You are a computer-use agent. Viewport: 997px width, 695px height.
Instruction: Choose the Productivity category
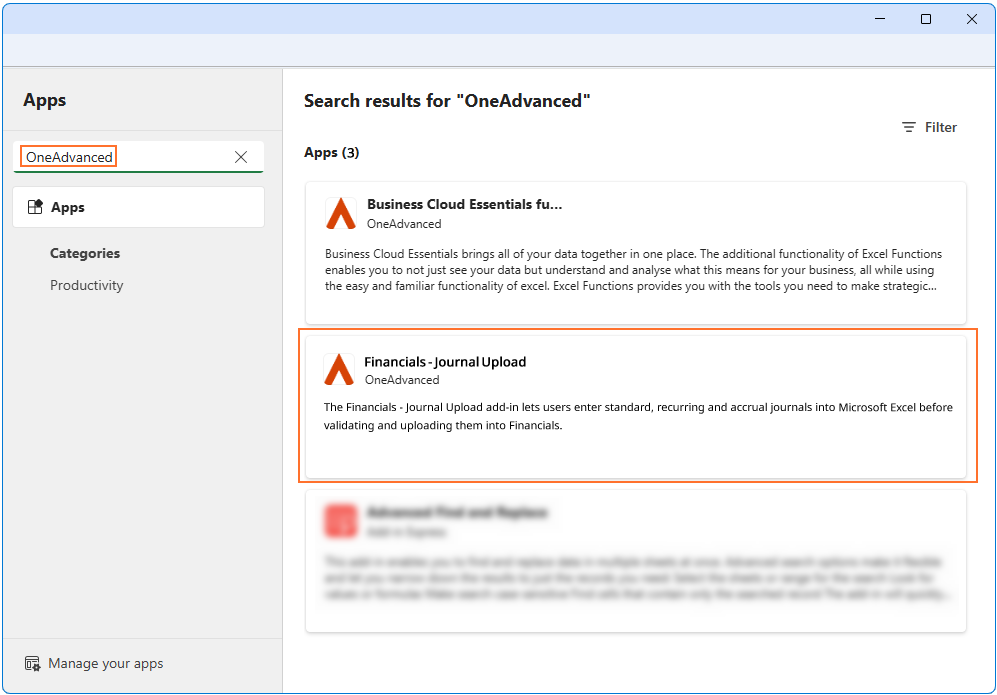click(87, 285)
